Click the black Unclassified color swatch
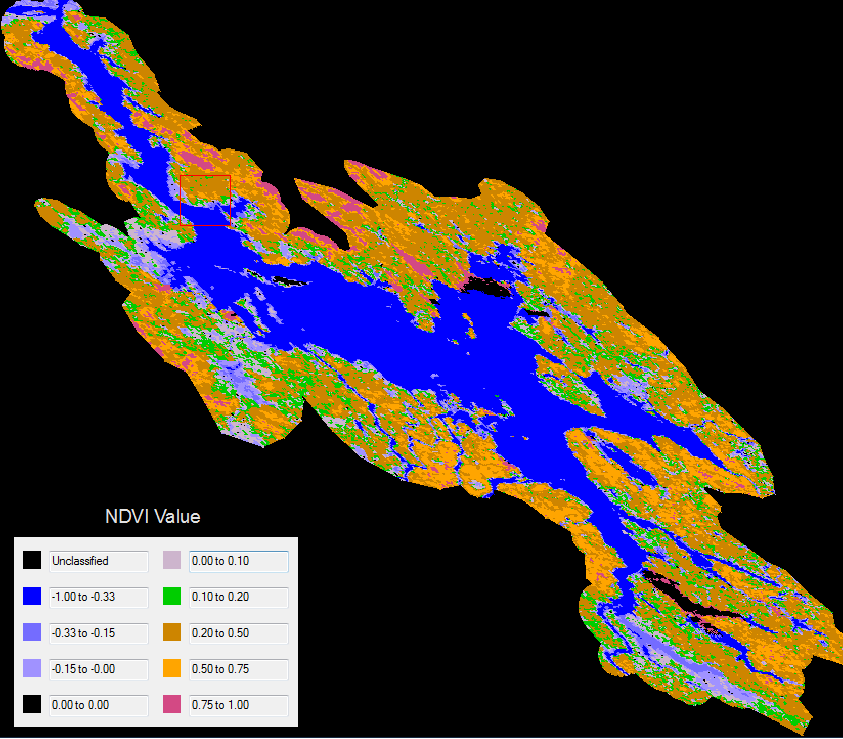 [x=32, y=560]
